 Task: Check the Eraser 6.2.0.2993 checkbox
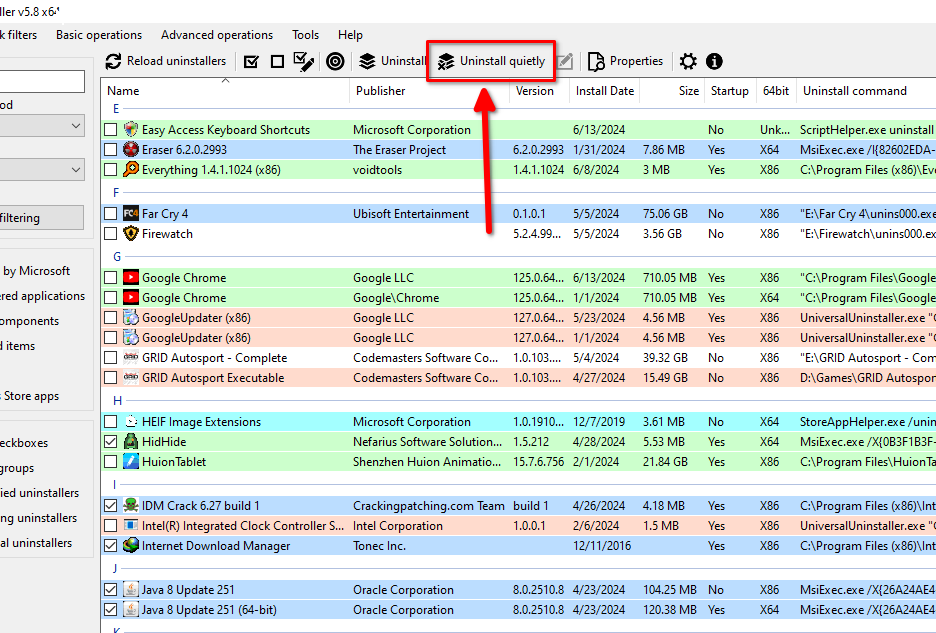point(110,149)
